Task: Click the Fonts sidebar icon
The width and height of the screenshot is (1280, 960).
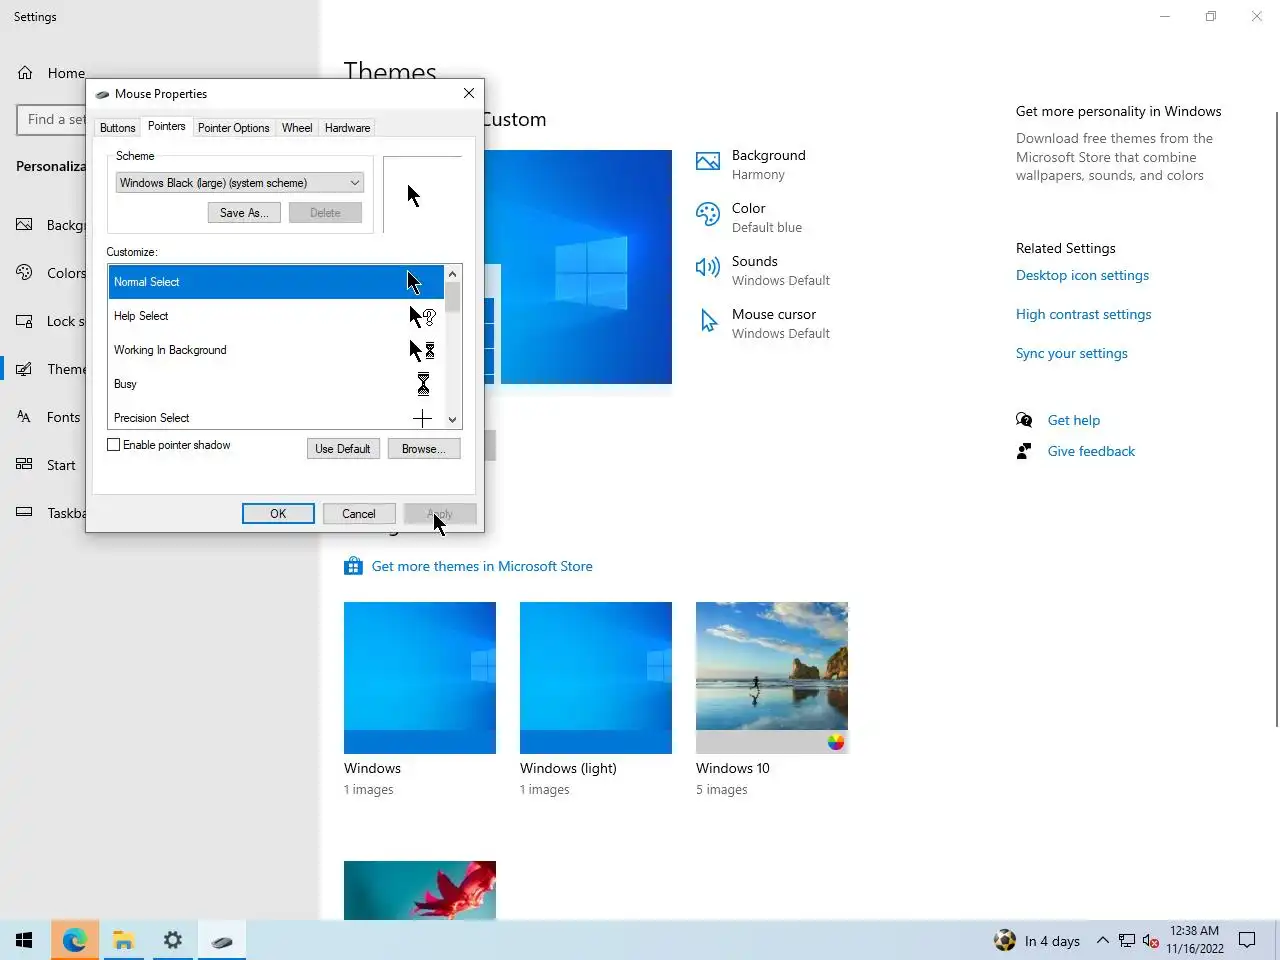Action: (x=25, y=417)
